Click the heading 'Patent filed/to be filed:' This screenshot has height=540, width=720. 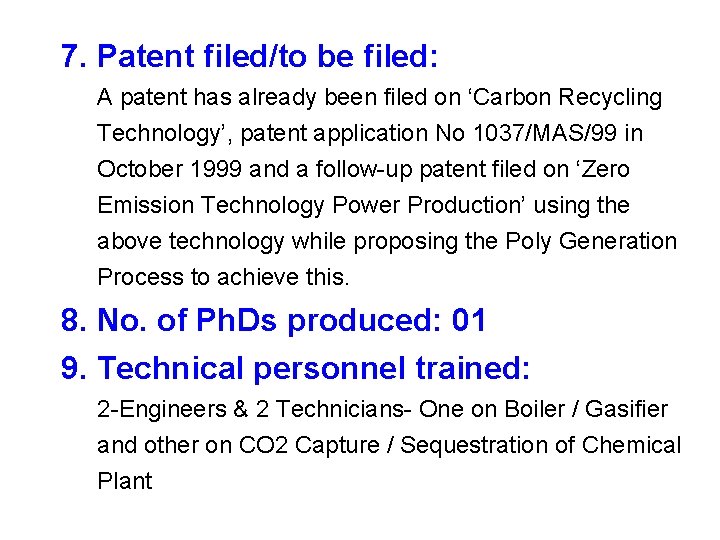[x=268, y=56]
